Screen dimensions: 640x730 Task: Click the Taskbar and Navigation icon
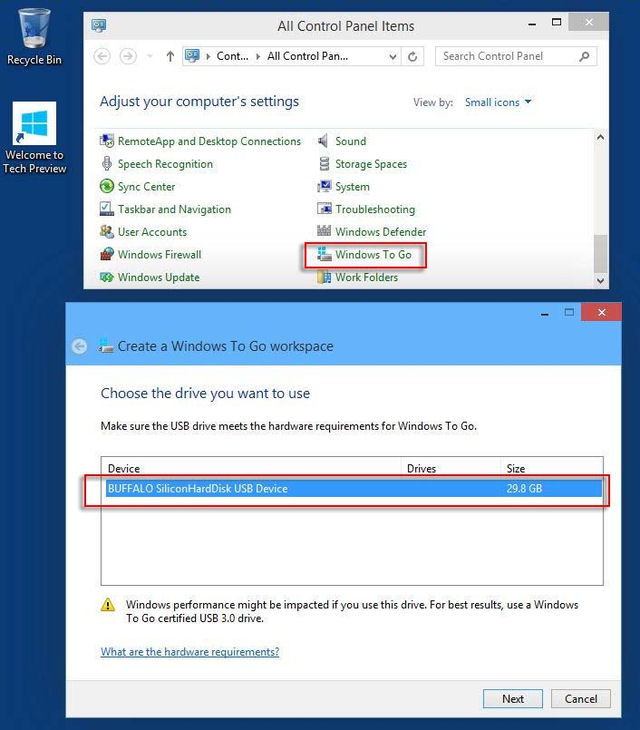pos(107,209)
